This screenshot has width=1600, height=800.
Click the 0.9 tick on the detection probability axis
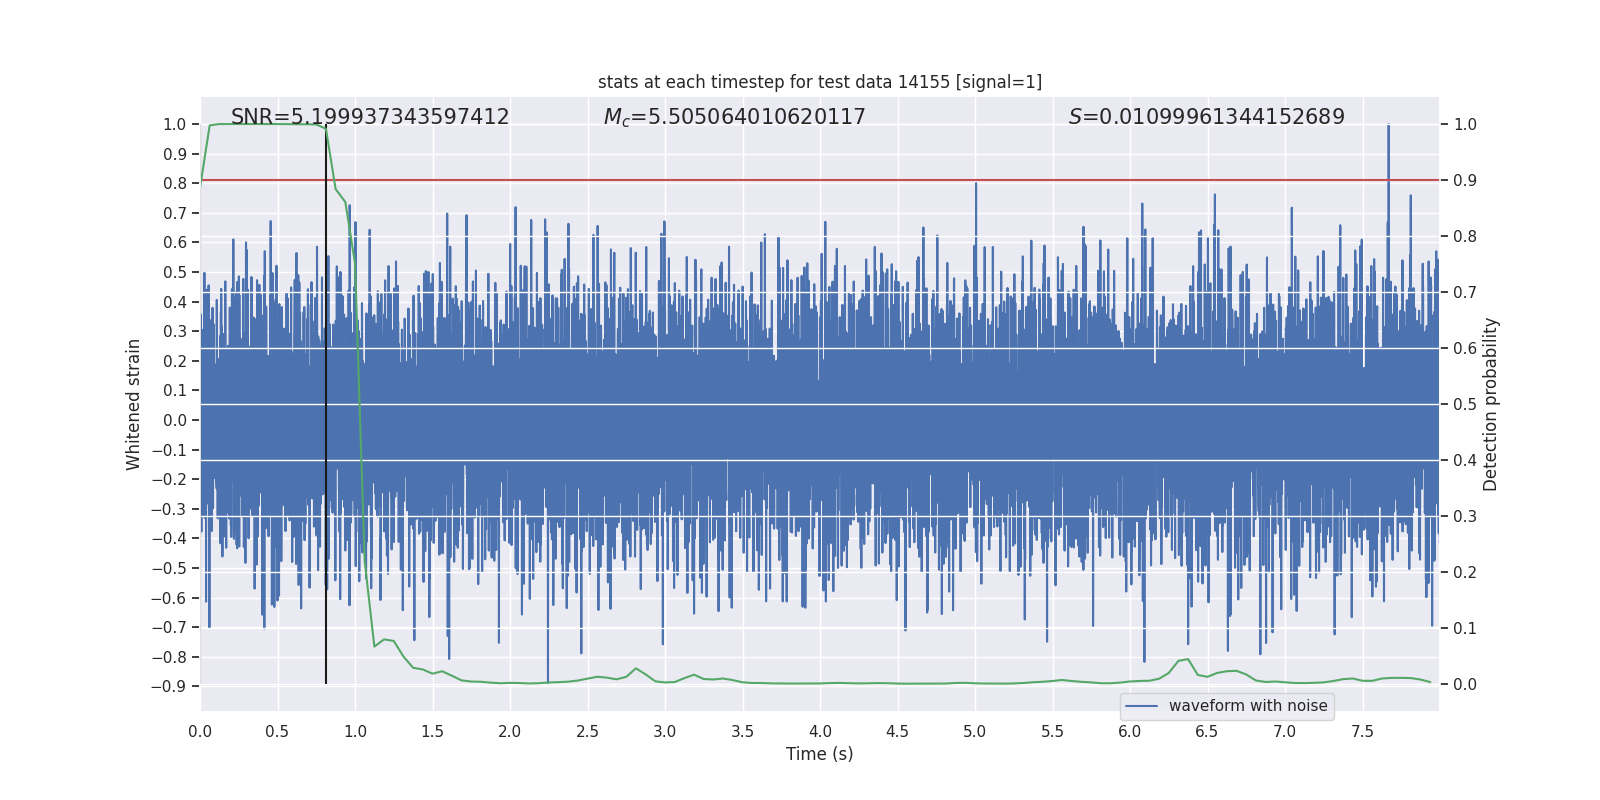click(x=1465, y=181)
